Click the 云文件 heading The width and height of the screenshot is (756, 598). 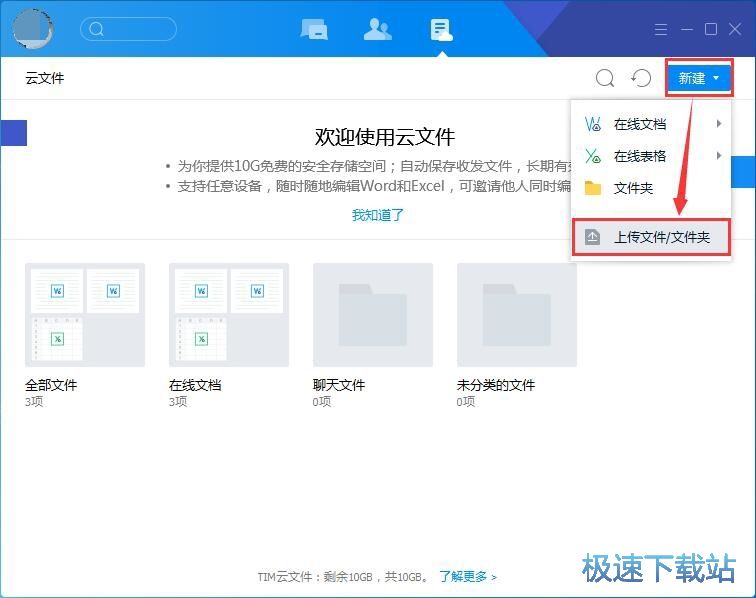(x=44, y=78)
